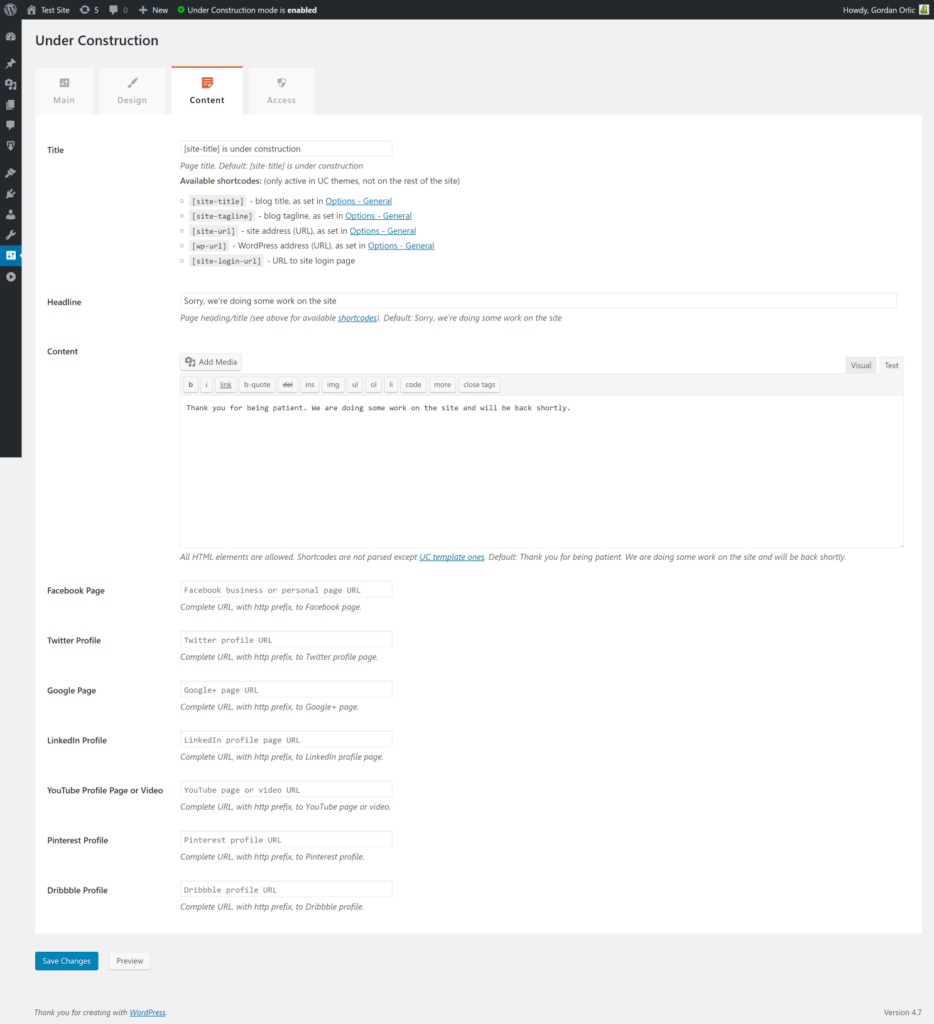The image size is (934, 1024).
Task: Focus the Twitter Profile URL field
Action: point(286,640)
